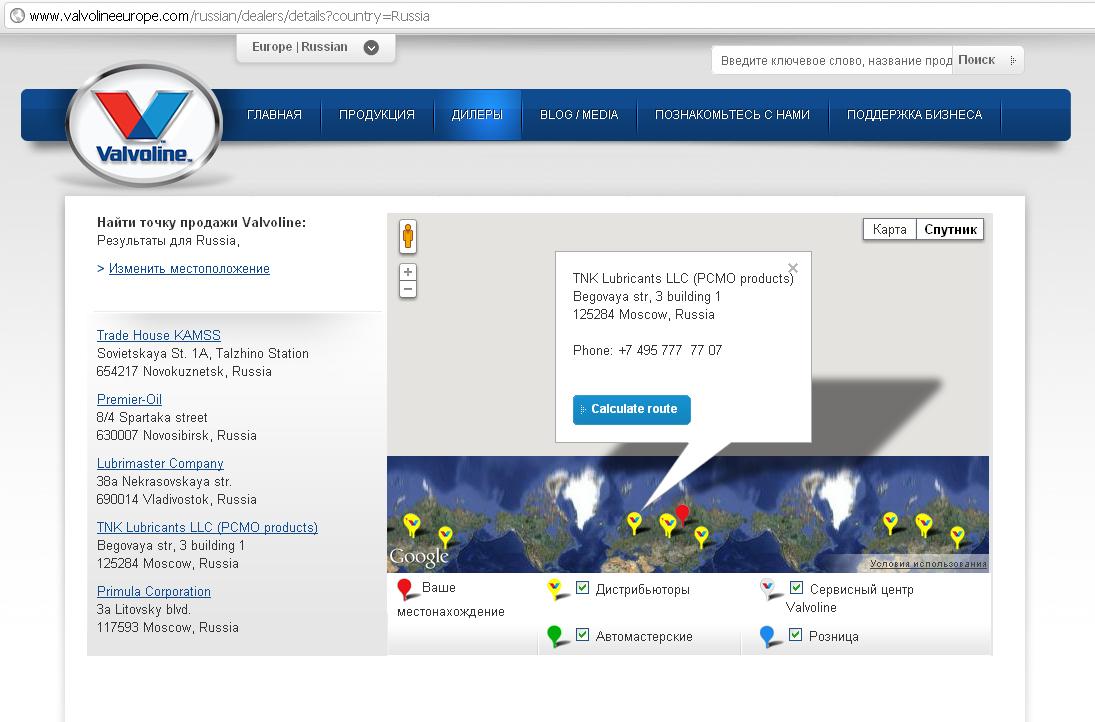Image resolution: width=1095 pixels, height=722 pixels.
Task: Click the browser address bar URL
Action: 229,16
